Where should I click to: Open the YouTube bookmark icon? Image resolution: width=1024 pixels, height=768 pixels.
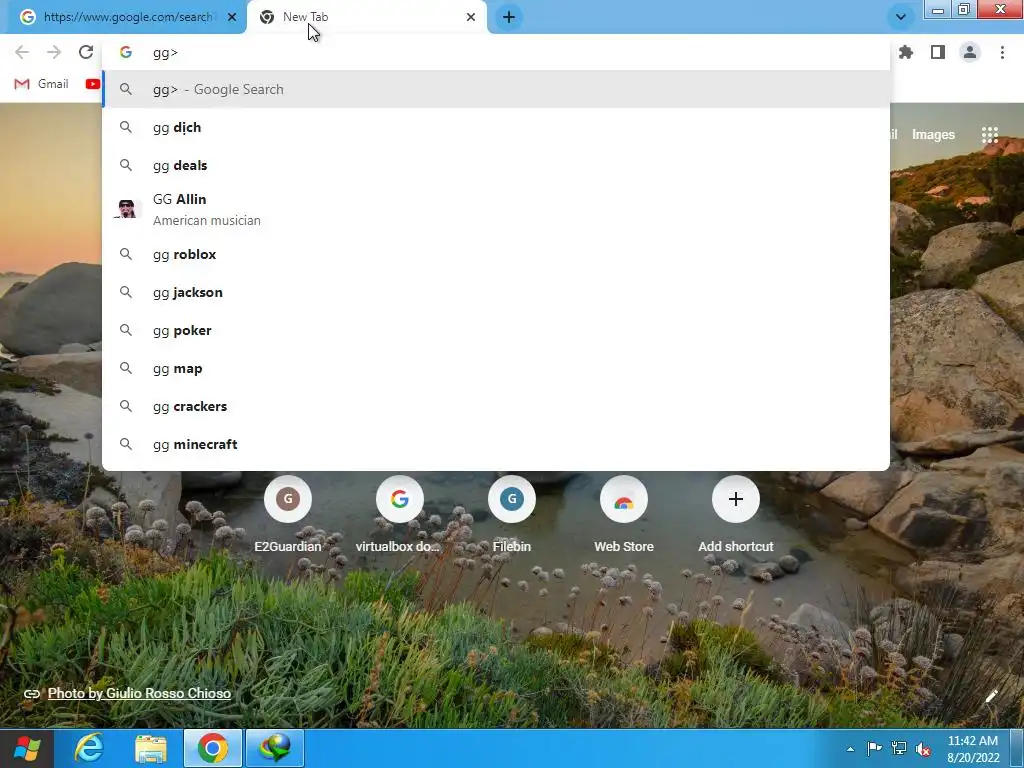[x=93, y=84]
